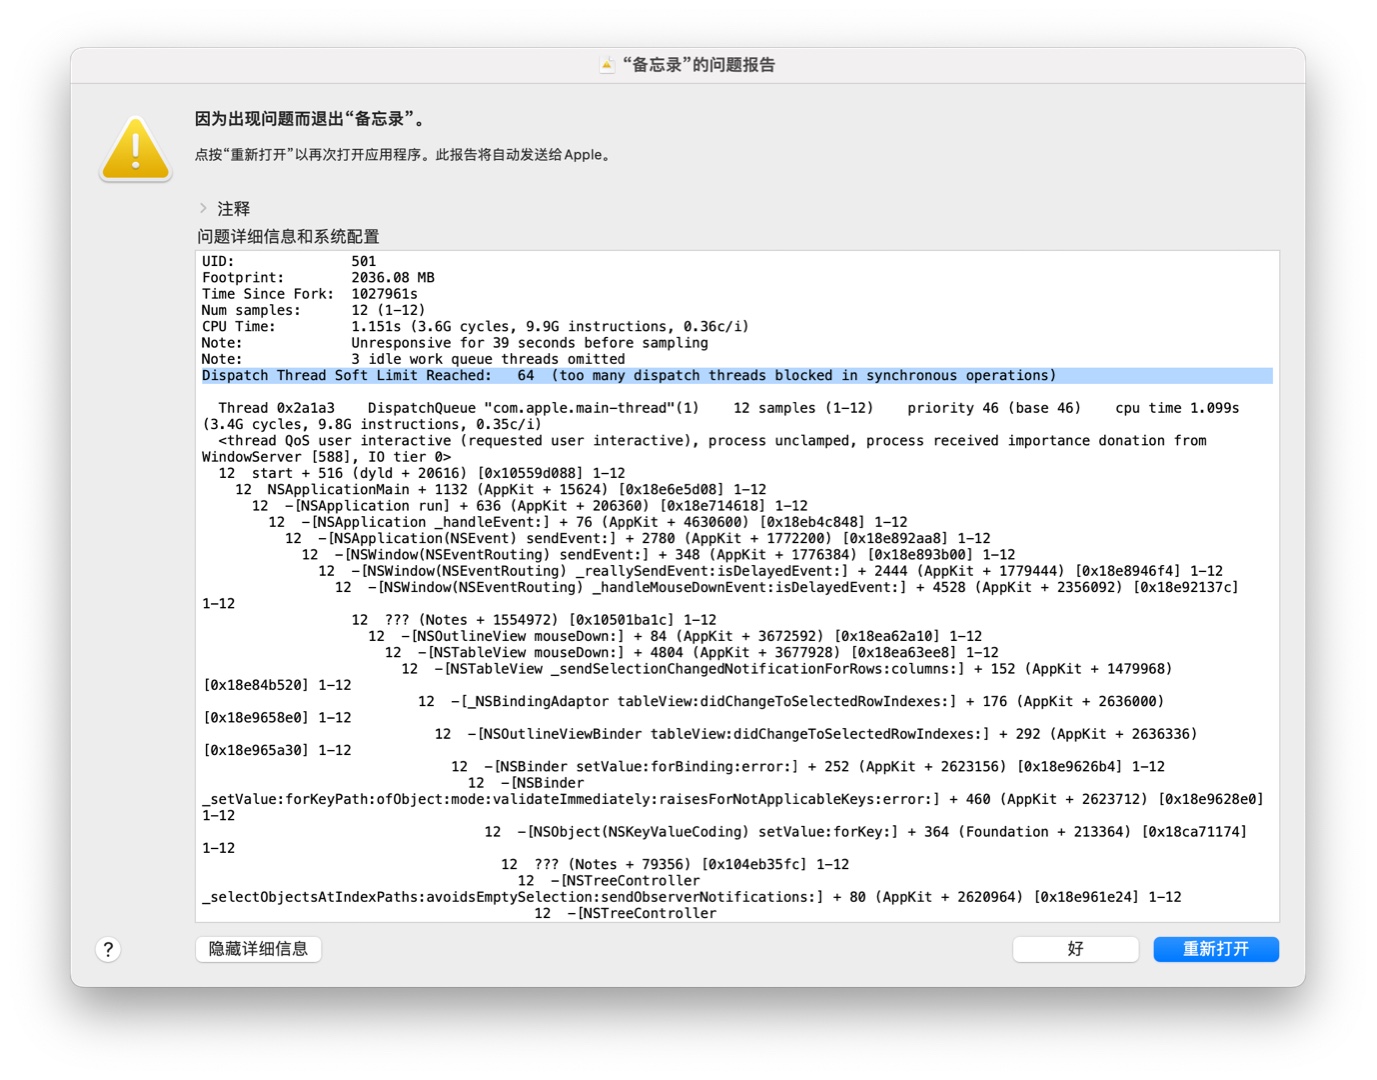The height and width of the screenshot is (1080, 1377).
Task: Click the 重新打开 (Reopen) button
Action: coord(1215,949)
